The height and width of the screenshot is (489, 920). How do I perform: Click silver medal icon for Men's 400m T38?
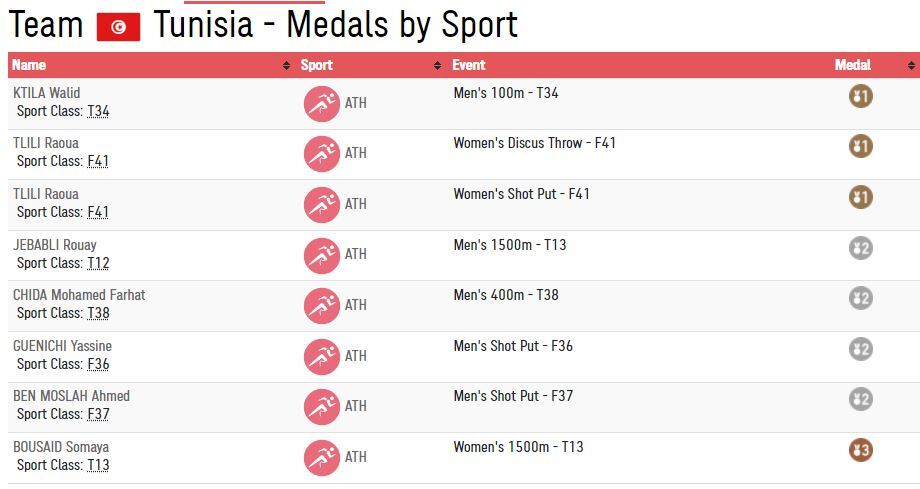click(860, 298)
